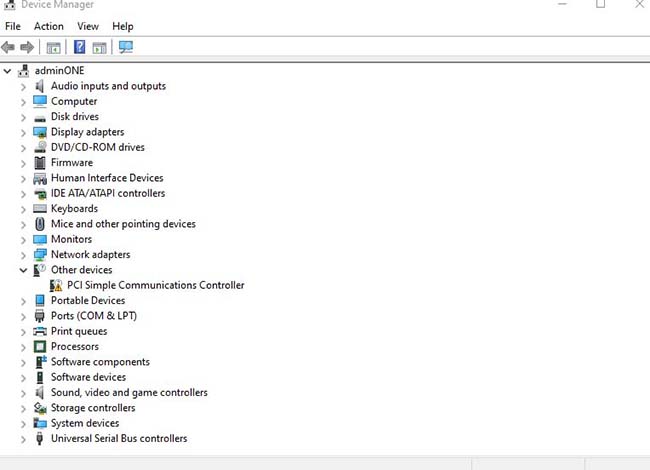
Task: Collapse the adminONE root node
Action: pos(7,71)
